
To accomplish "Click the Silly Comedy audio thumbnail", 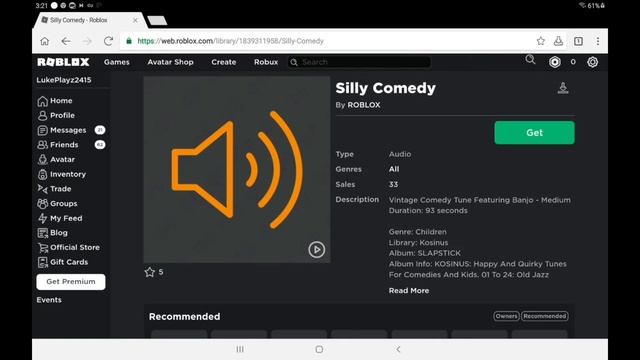I will 237,169.
